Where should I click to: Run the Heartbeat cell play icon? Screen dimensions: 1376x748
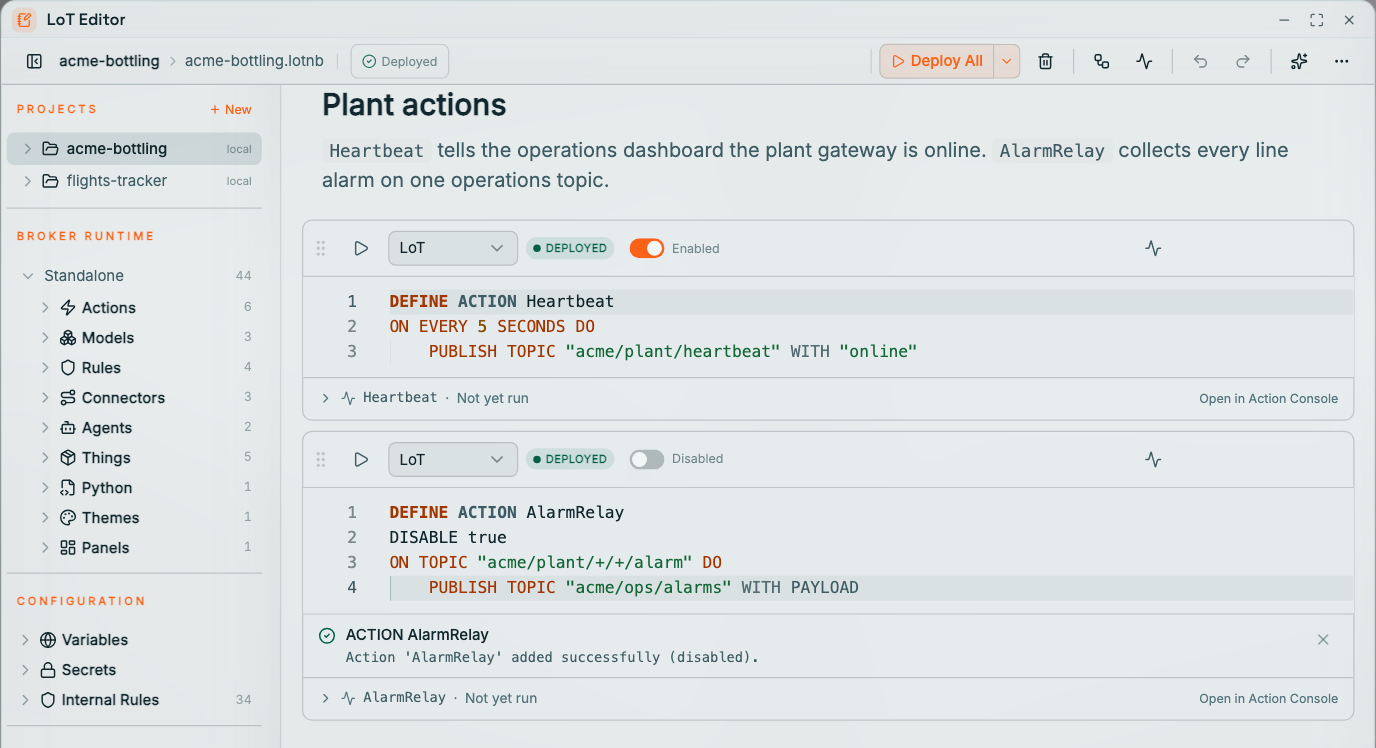pos(361,248)
